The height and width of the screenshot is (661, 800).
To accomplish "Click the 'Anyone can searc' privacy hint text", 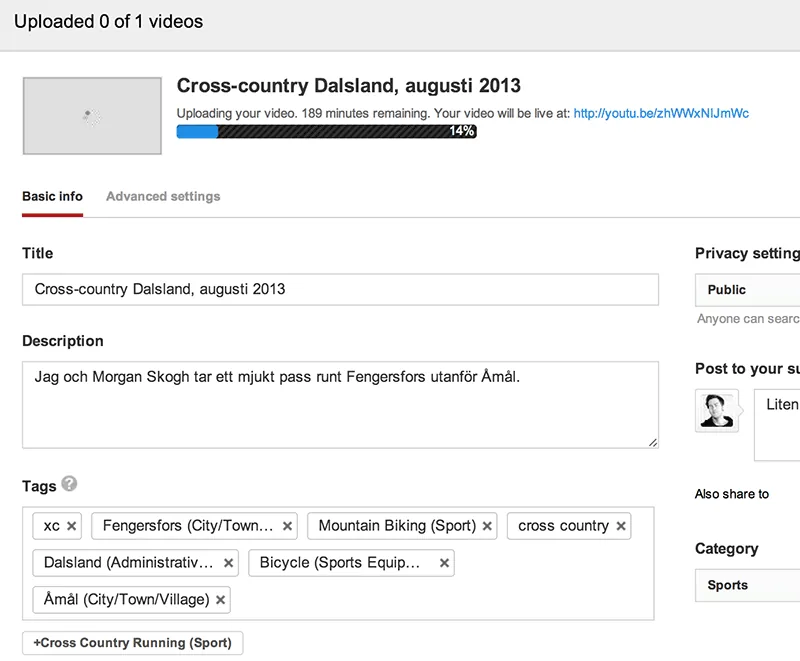I will (748, 319).
